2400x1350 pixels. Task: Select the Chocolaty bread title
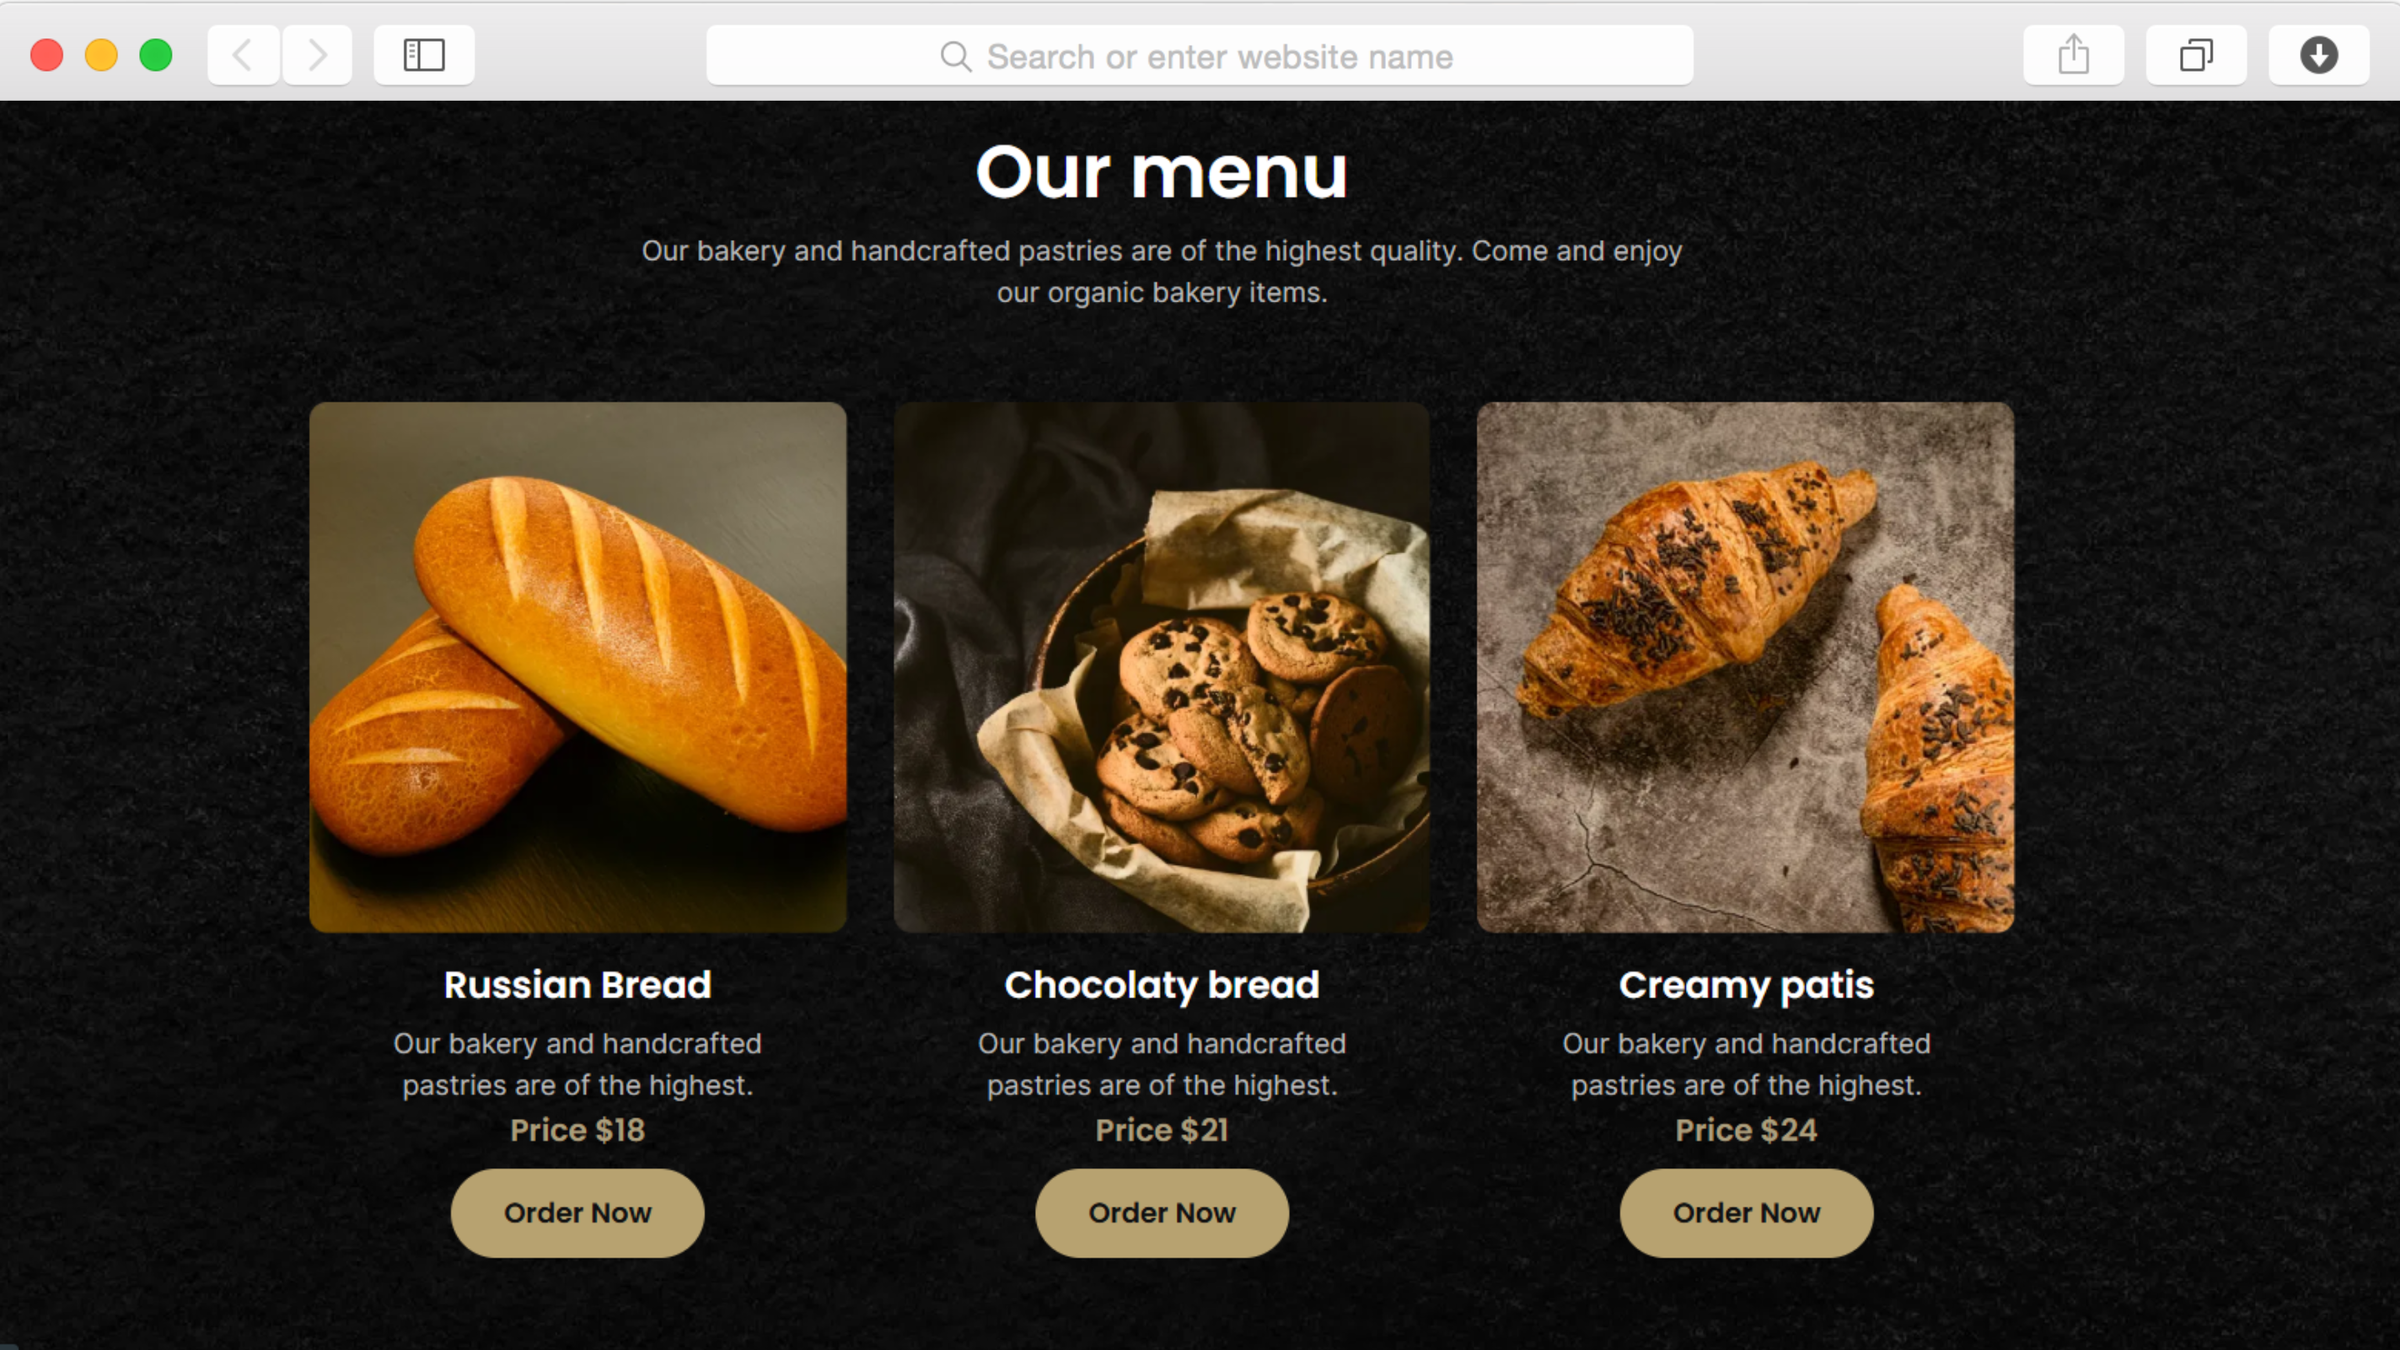coord(1162,986)
